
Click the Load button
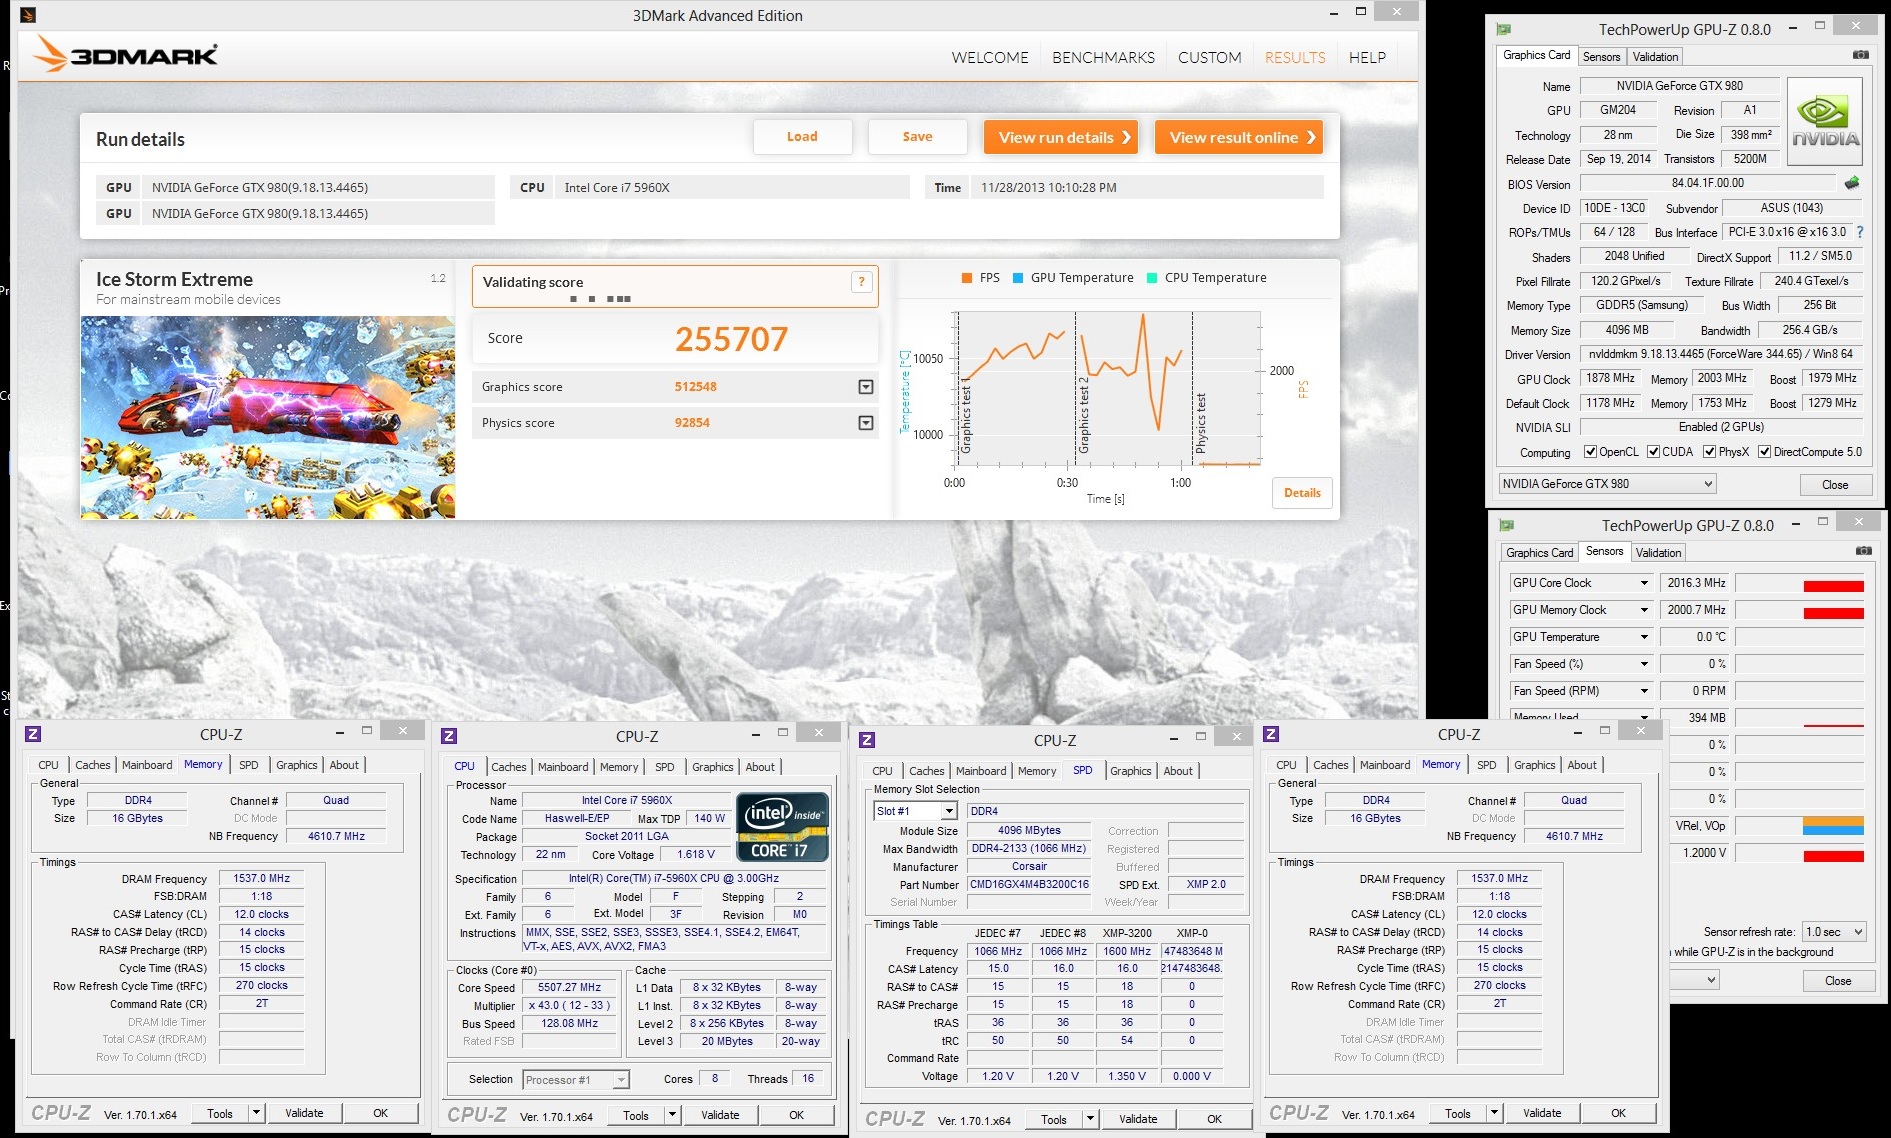coord(802,137)
